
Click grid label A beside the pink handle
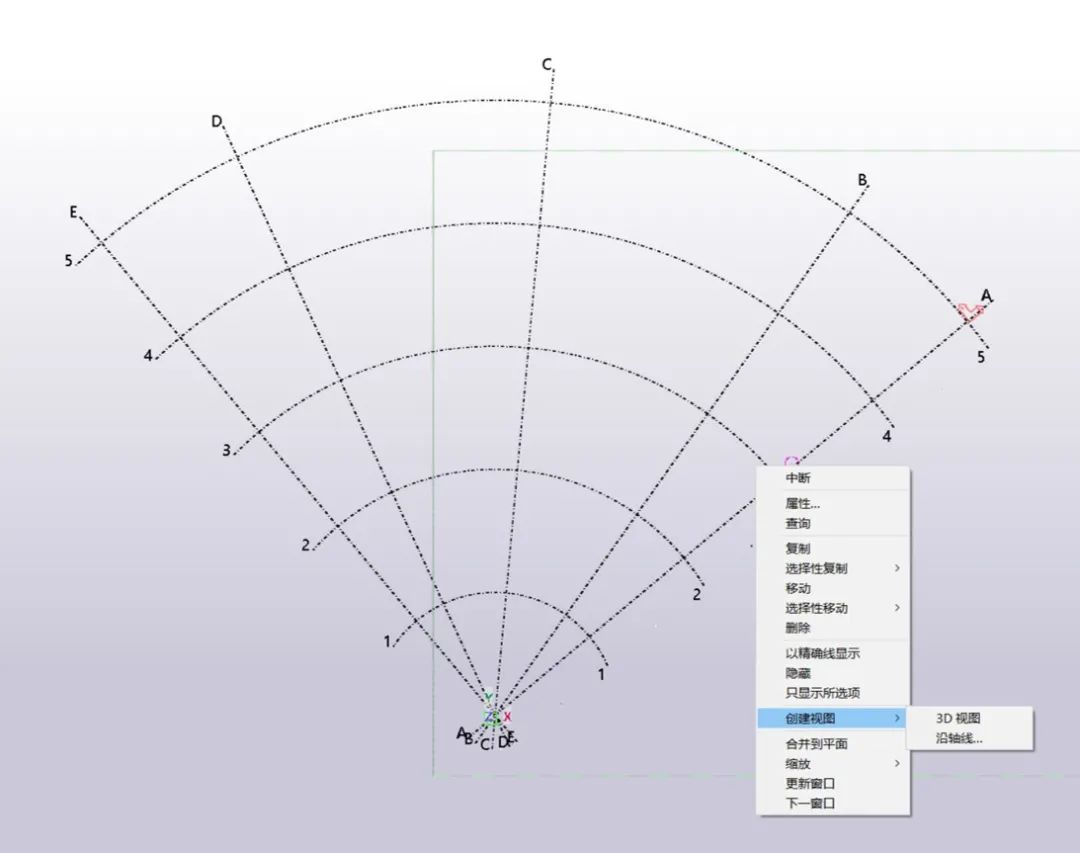986,296
